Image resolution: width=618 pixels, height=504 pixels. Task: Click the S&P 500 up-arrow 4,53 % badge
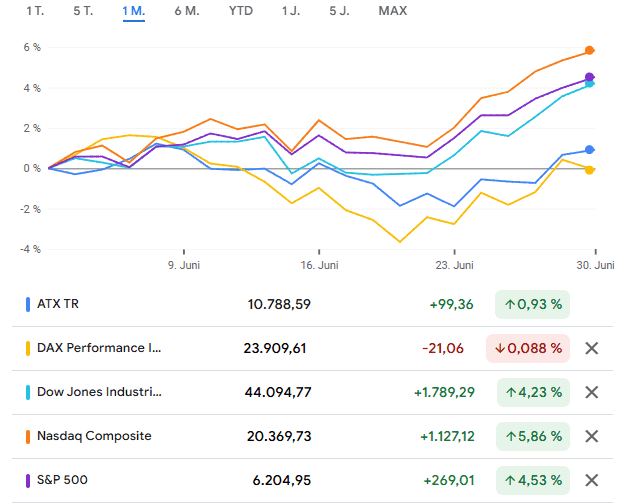533,481
